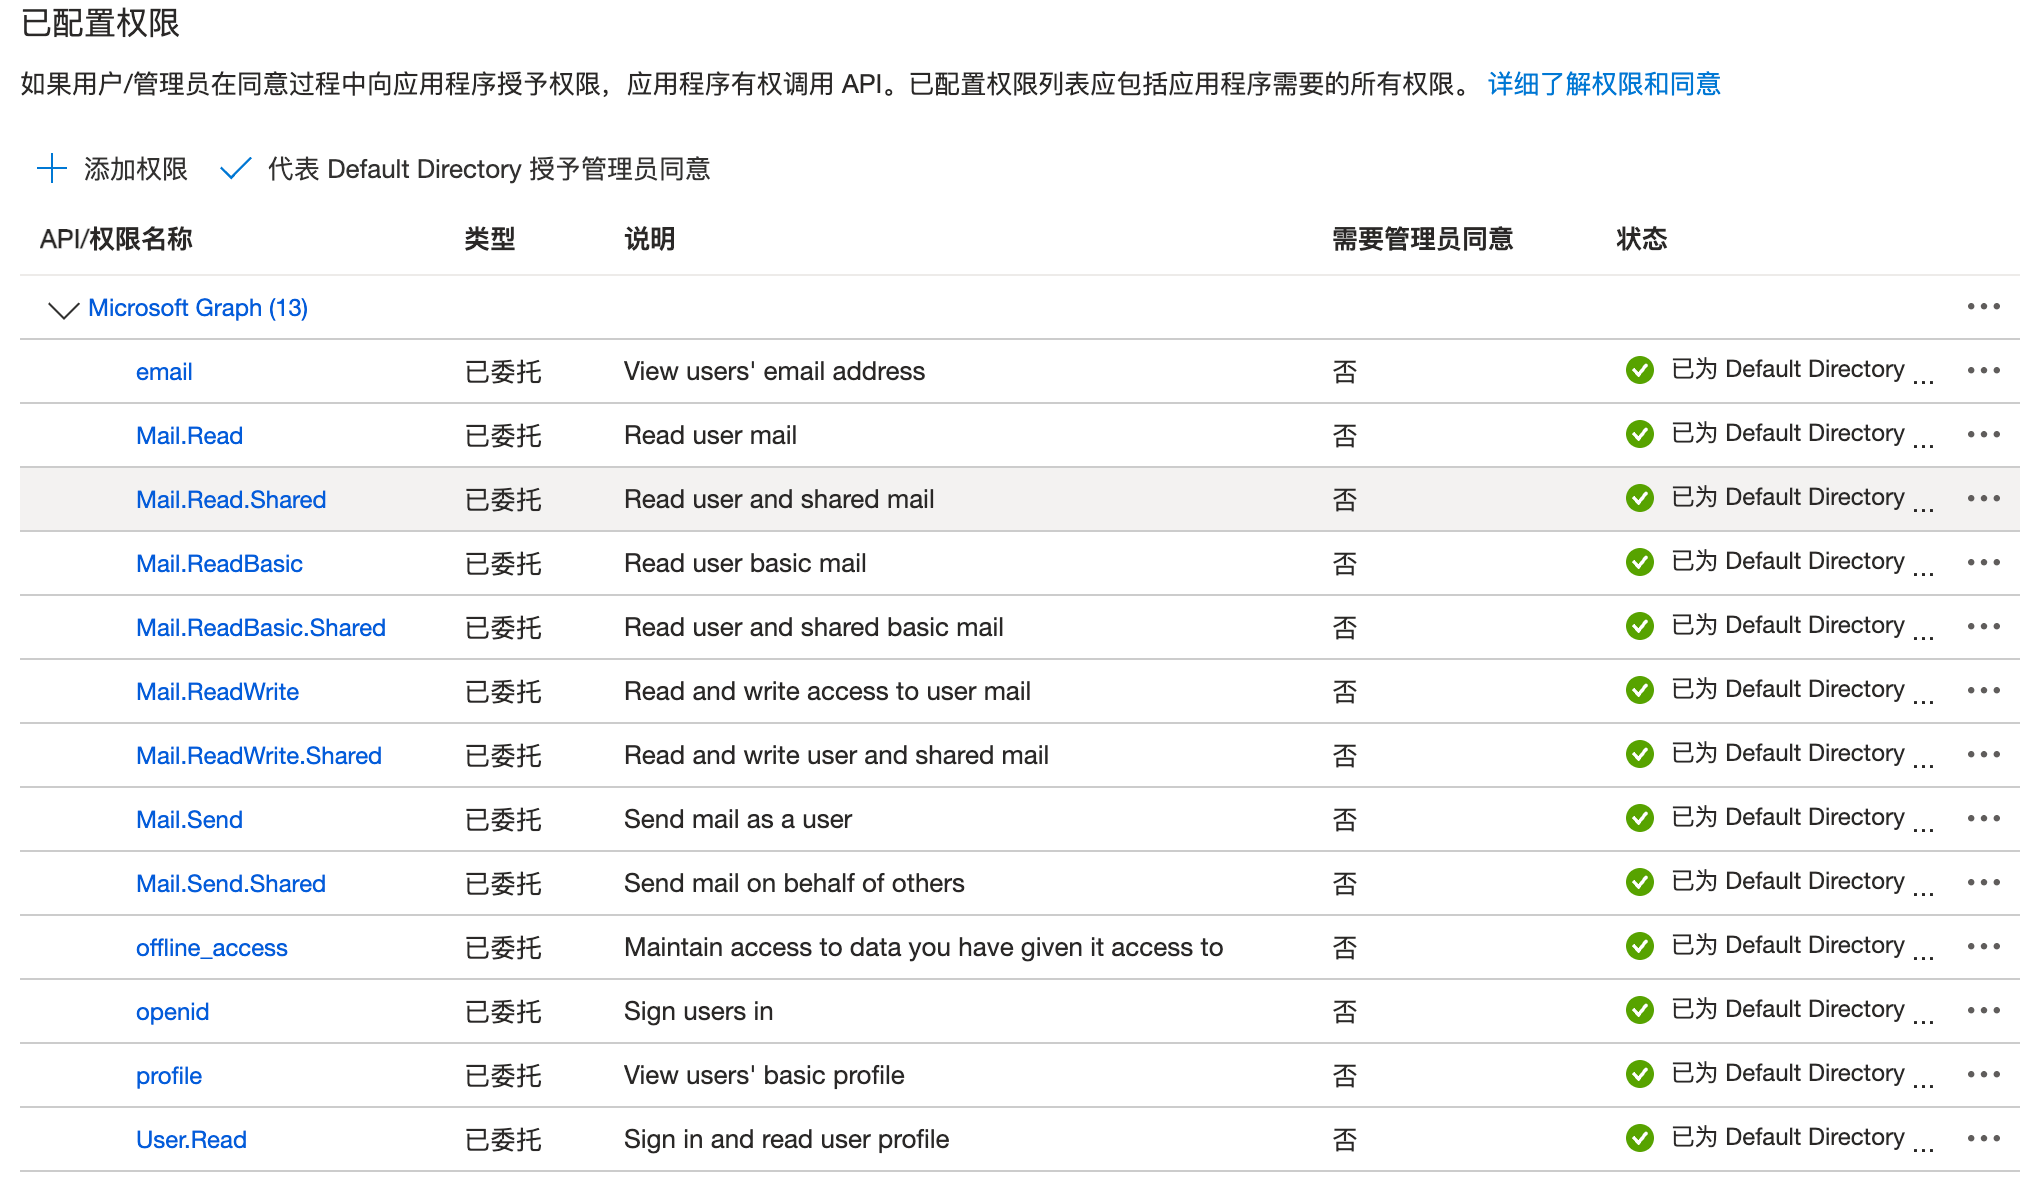Collapse the Microsoft Graph (13) group chevron
2028x1200 pixels.
click(x=63, y=310)
